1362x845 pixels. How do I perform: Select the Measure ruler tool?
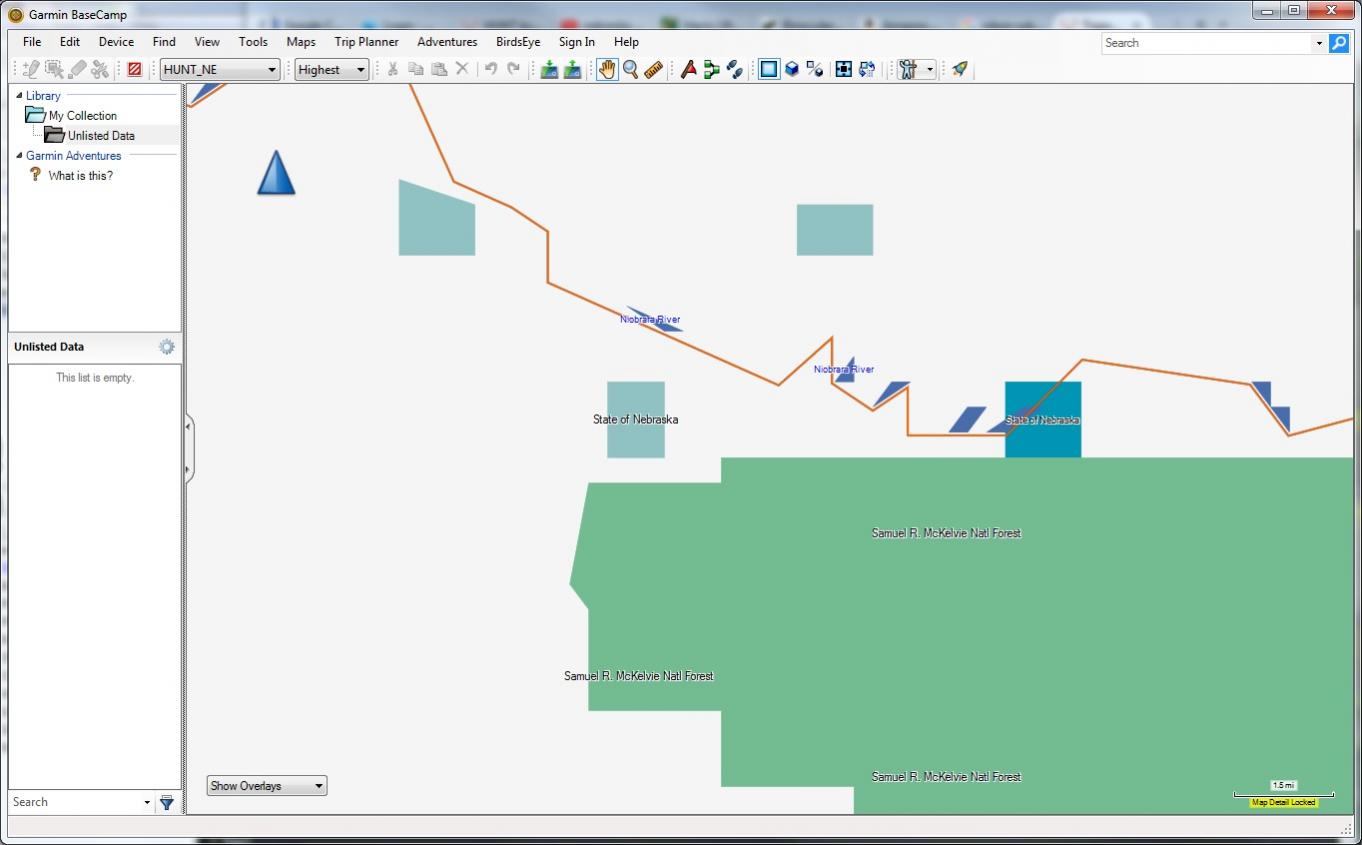pyautogui.click(x=654, y=69)
